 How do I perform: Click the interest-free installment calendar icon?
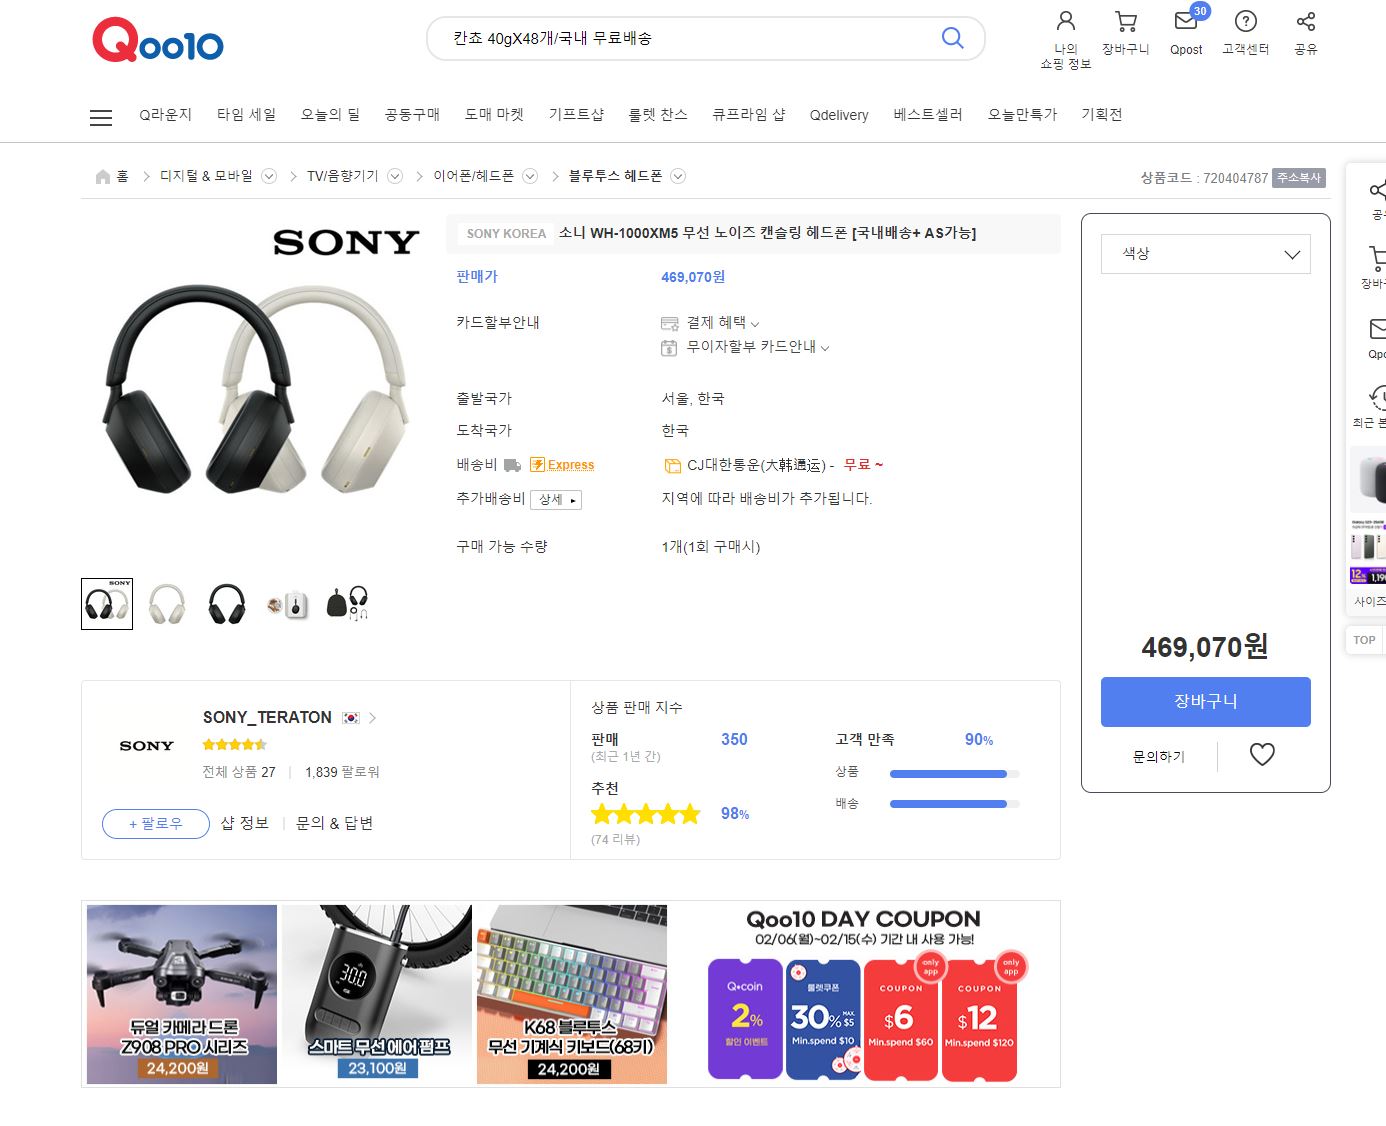pos(669,348)
